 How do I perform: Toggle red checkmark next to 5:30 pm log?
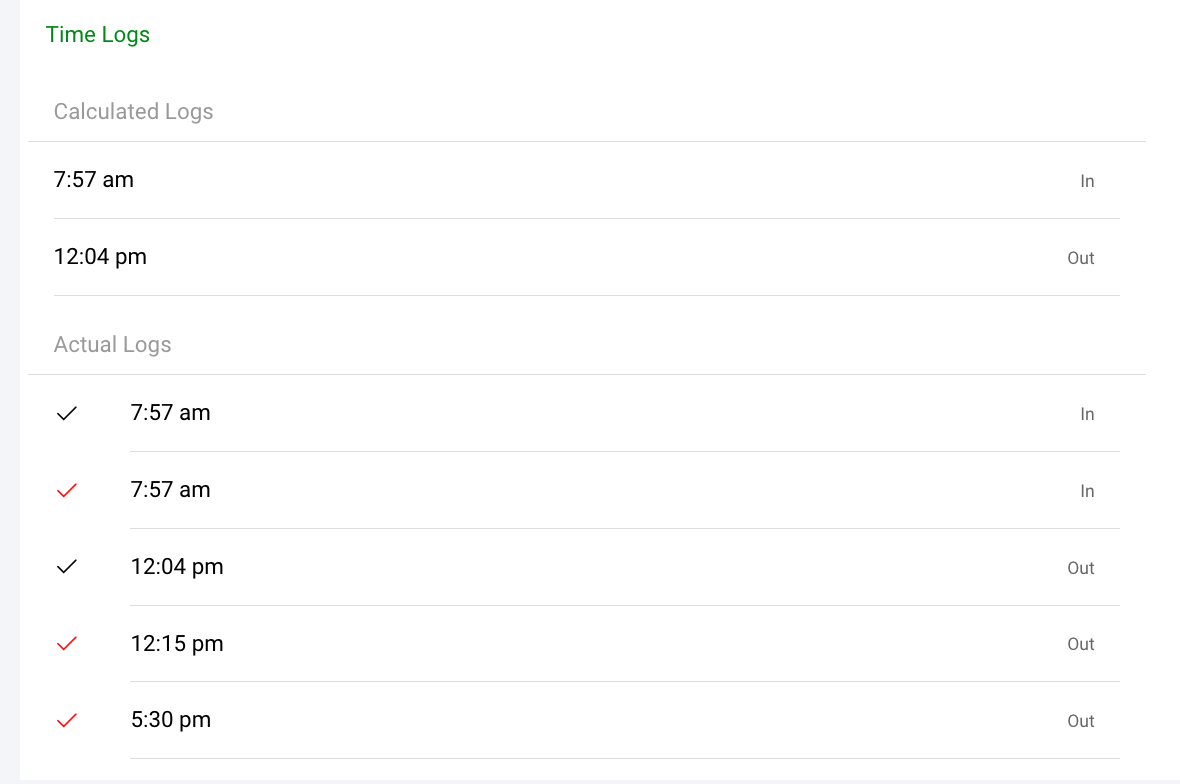point(67,720)
